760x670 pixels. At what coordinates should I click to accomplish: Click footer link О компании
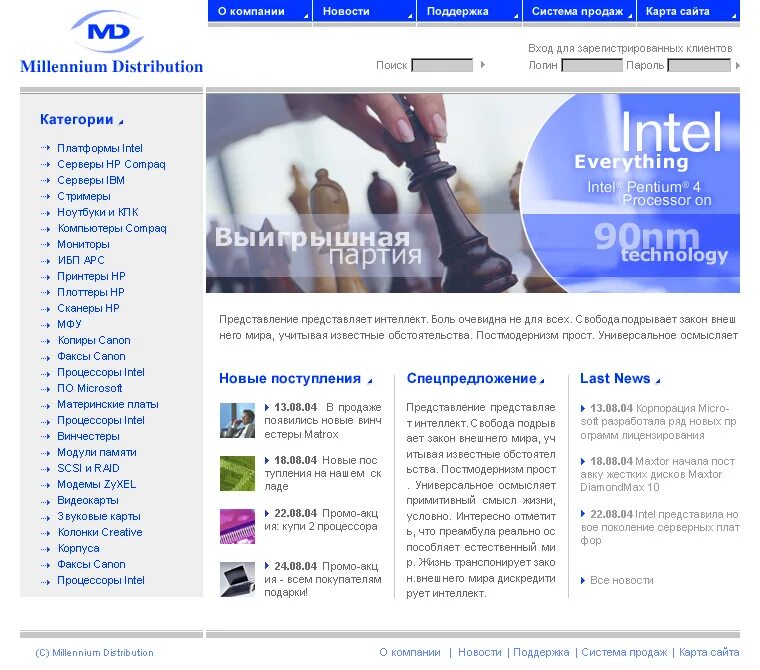coord(410,653)
